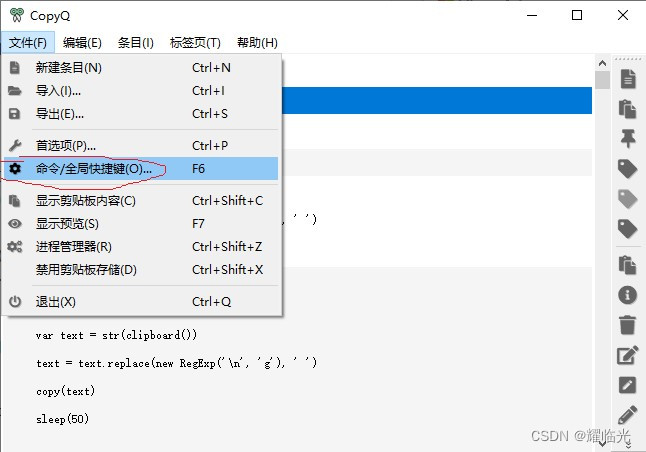Click the third tag icon in toolbar
Image resolution: width=646 pixels, height=452 pixels.
[627, 229]
